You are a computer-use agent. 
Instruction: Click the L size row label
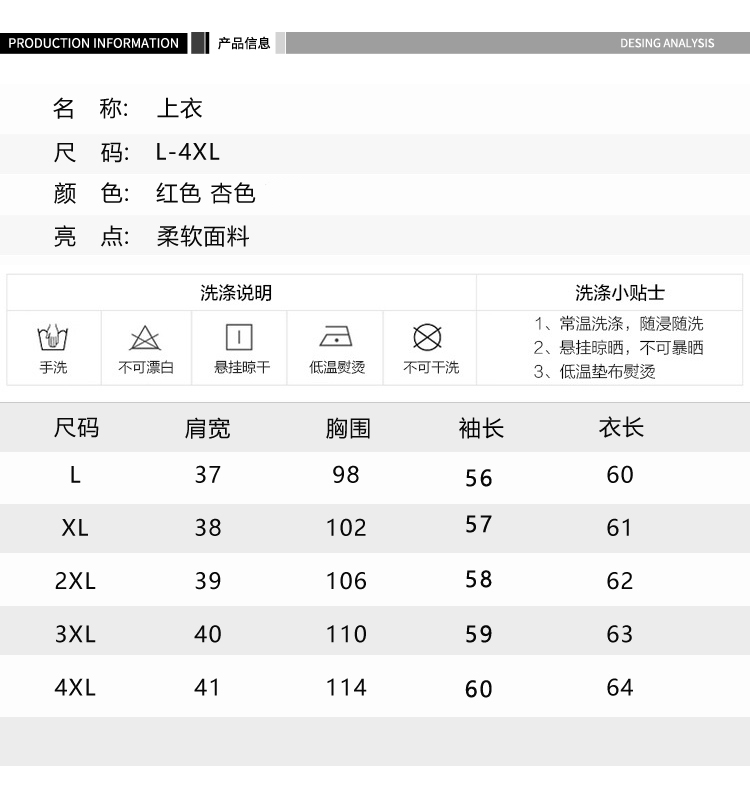point(75,475)
